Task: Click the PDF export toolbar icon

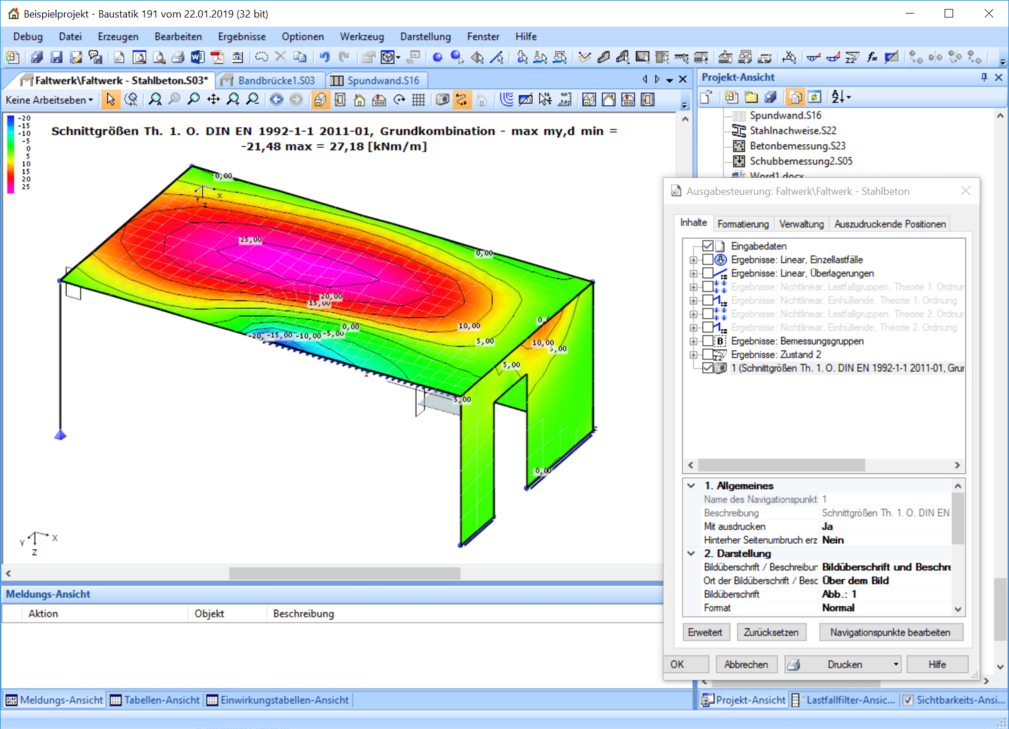Action: [217, 58]
